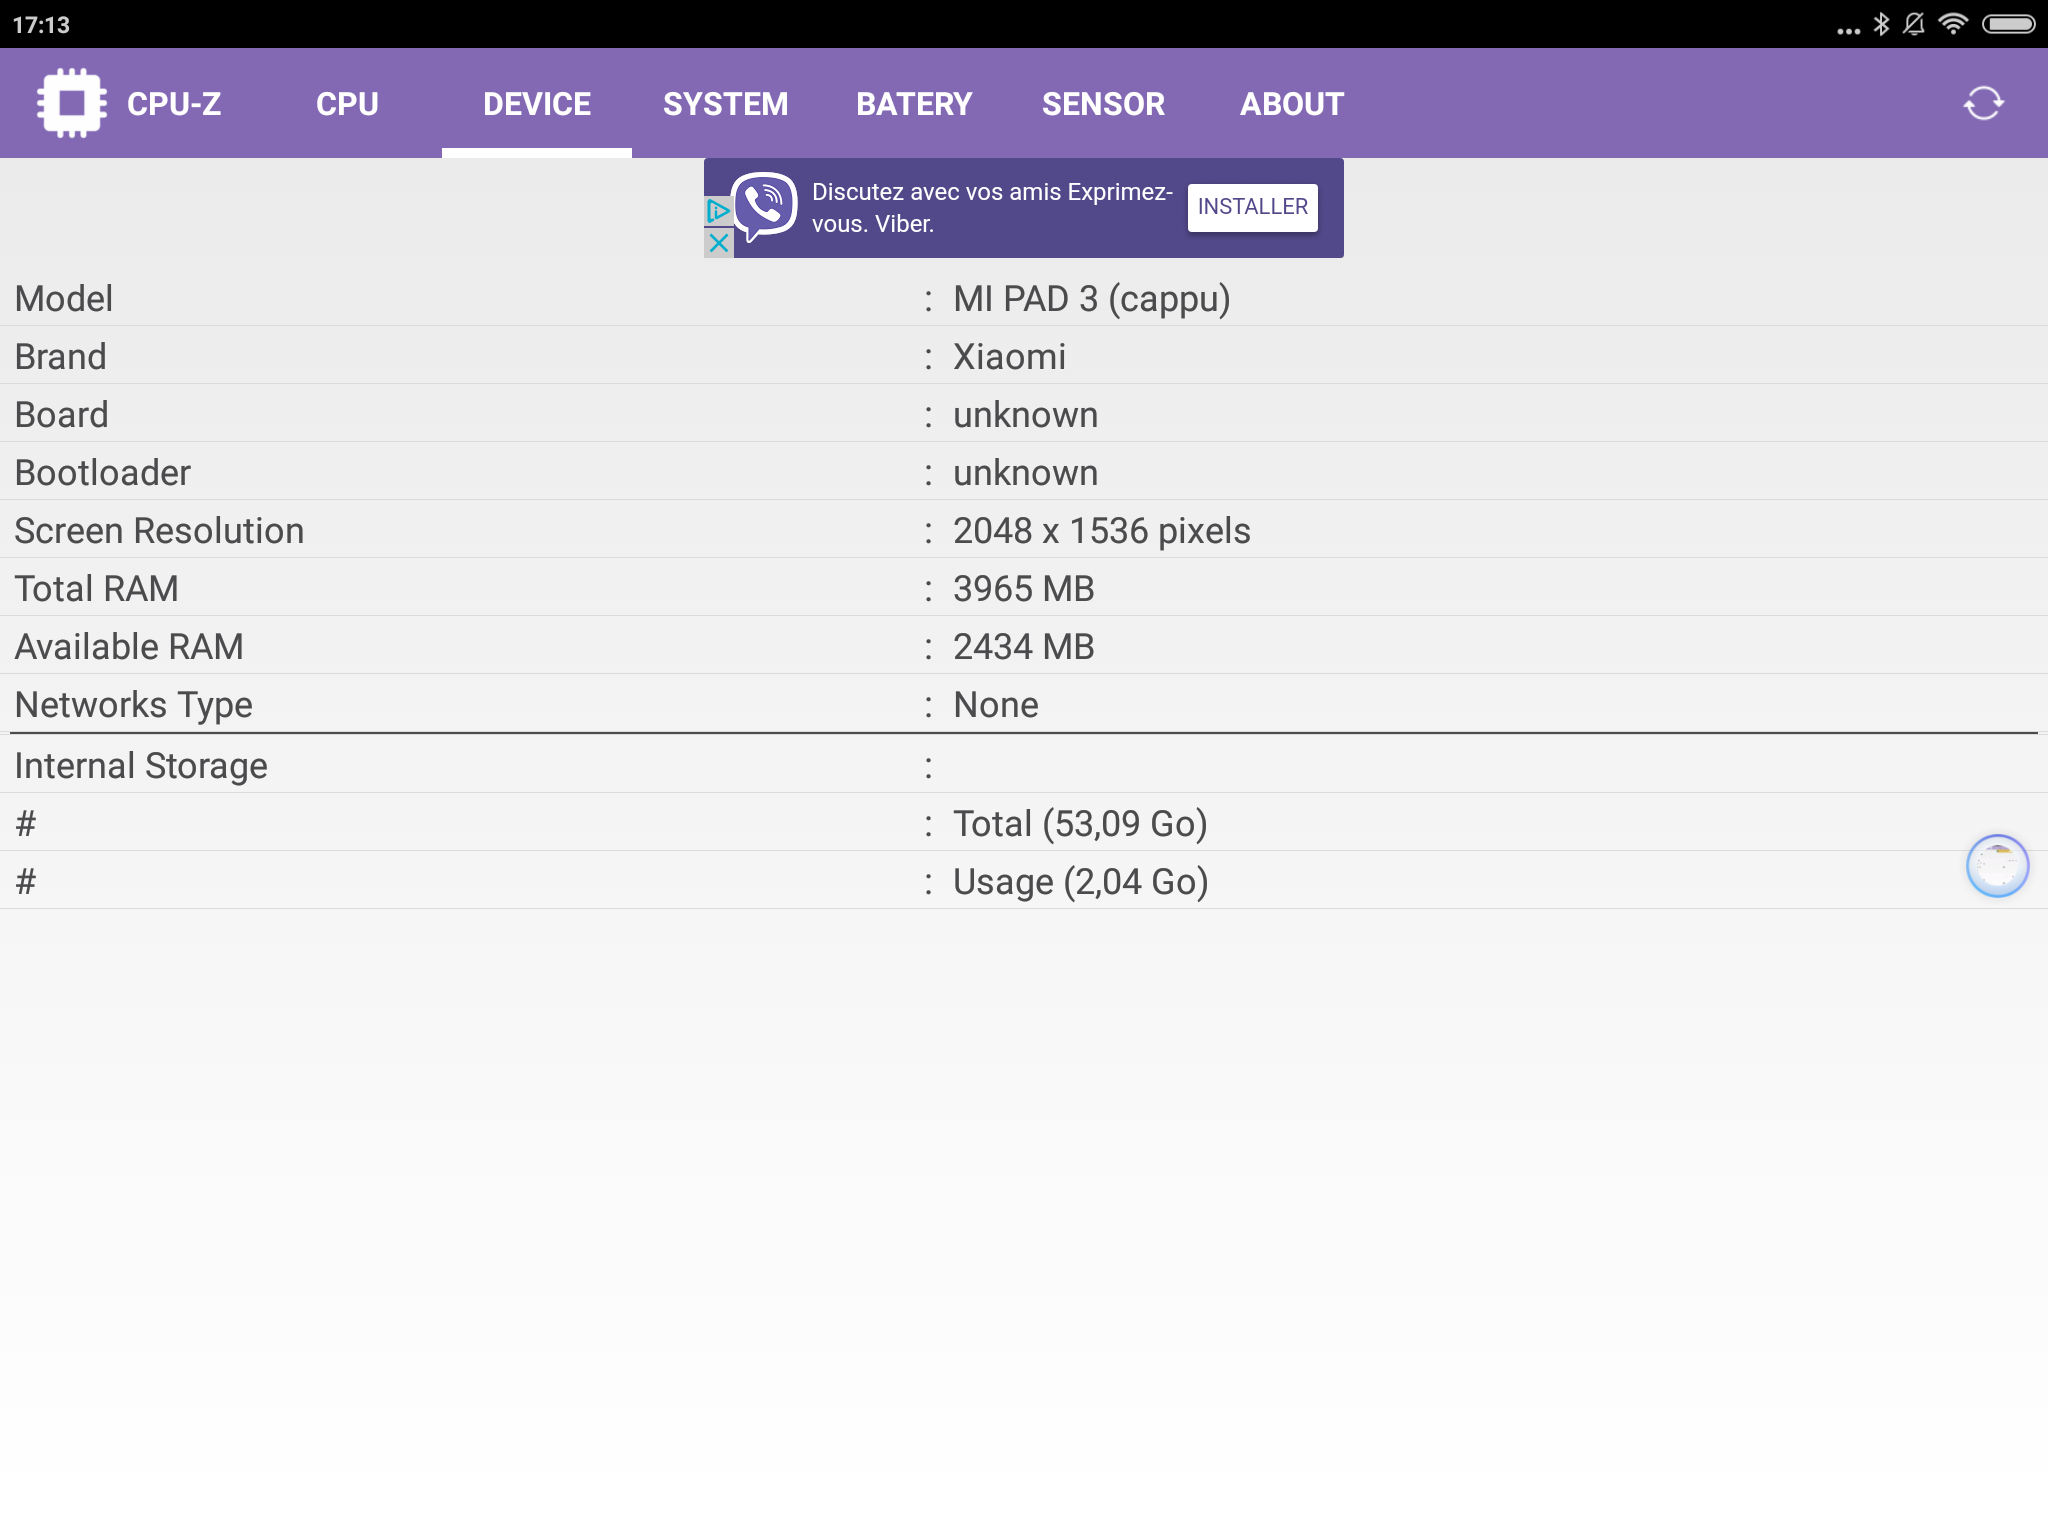Click the Viber ad text banner
Viewport: 2048px width, 1536px height.
point(990,208)
